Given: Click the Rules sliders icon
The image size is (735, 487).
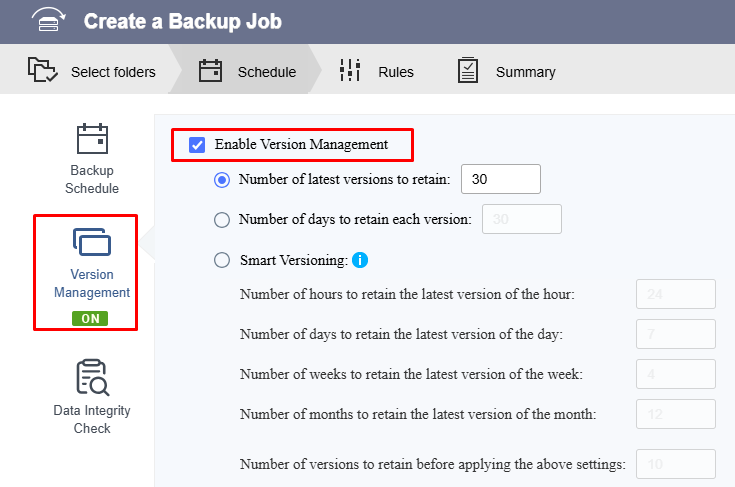Looking at the screenshot, I should [350, 70].
